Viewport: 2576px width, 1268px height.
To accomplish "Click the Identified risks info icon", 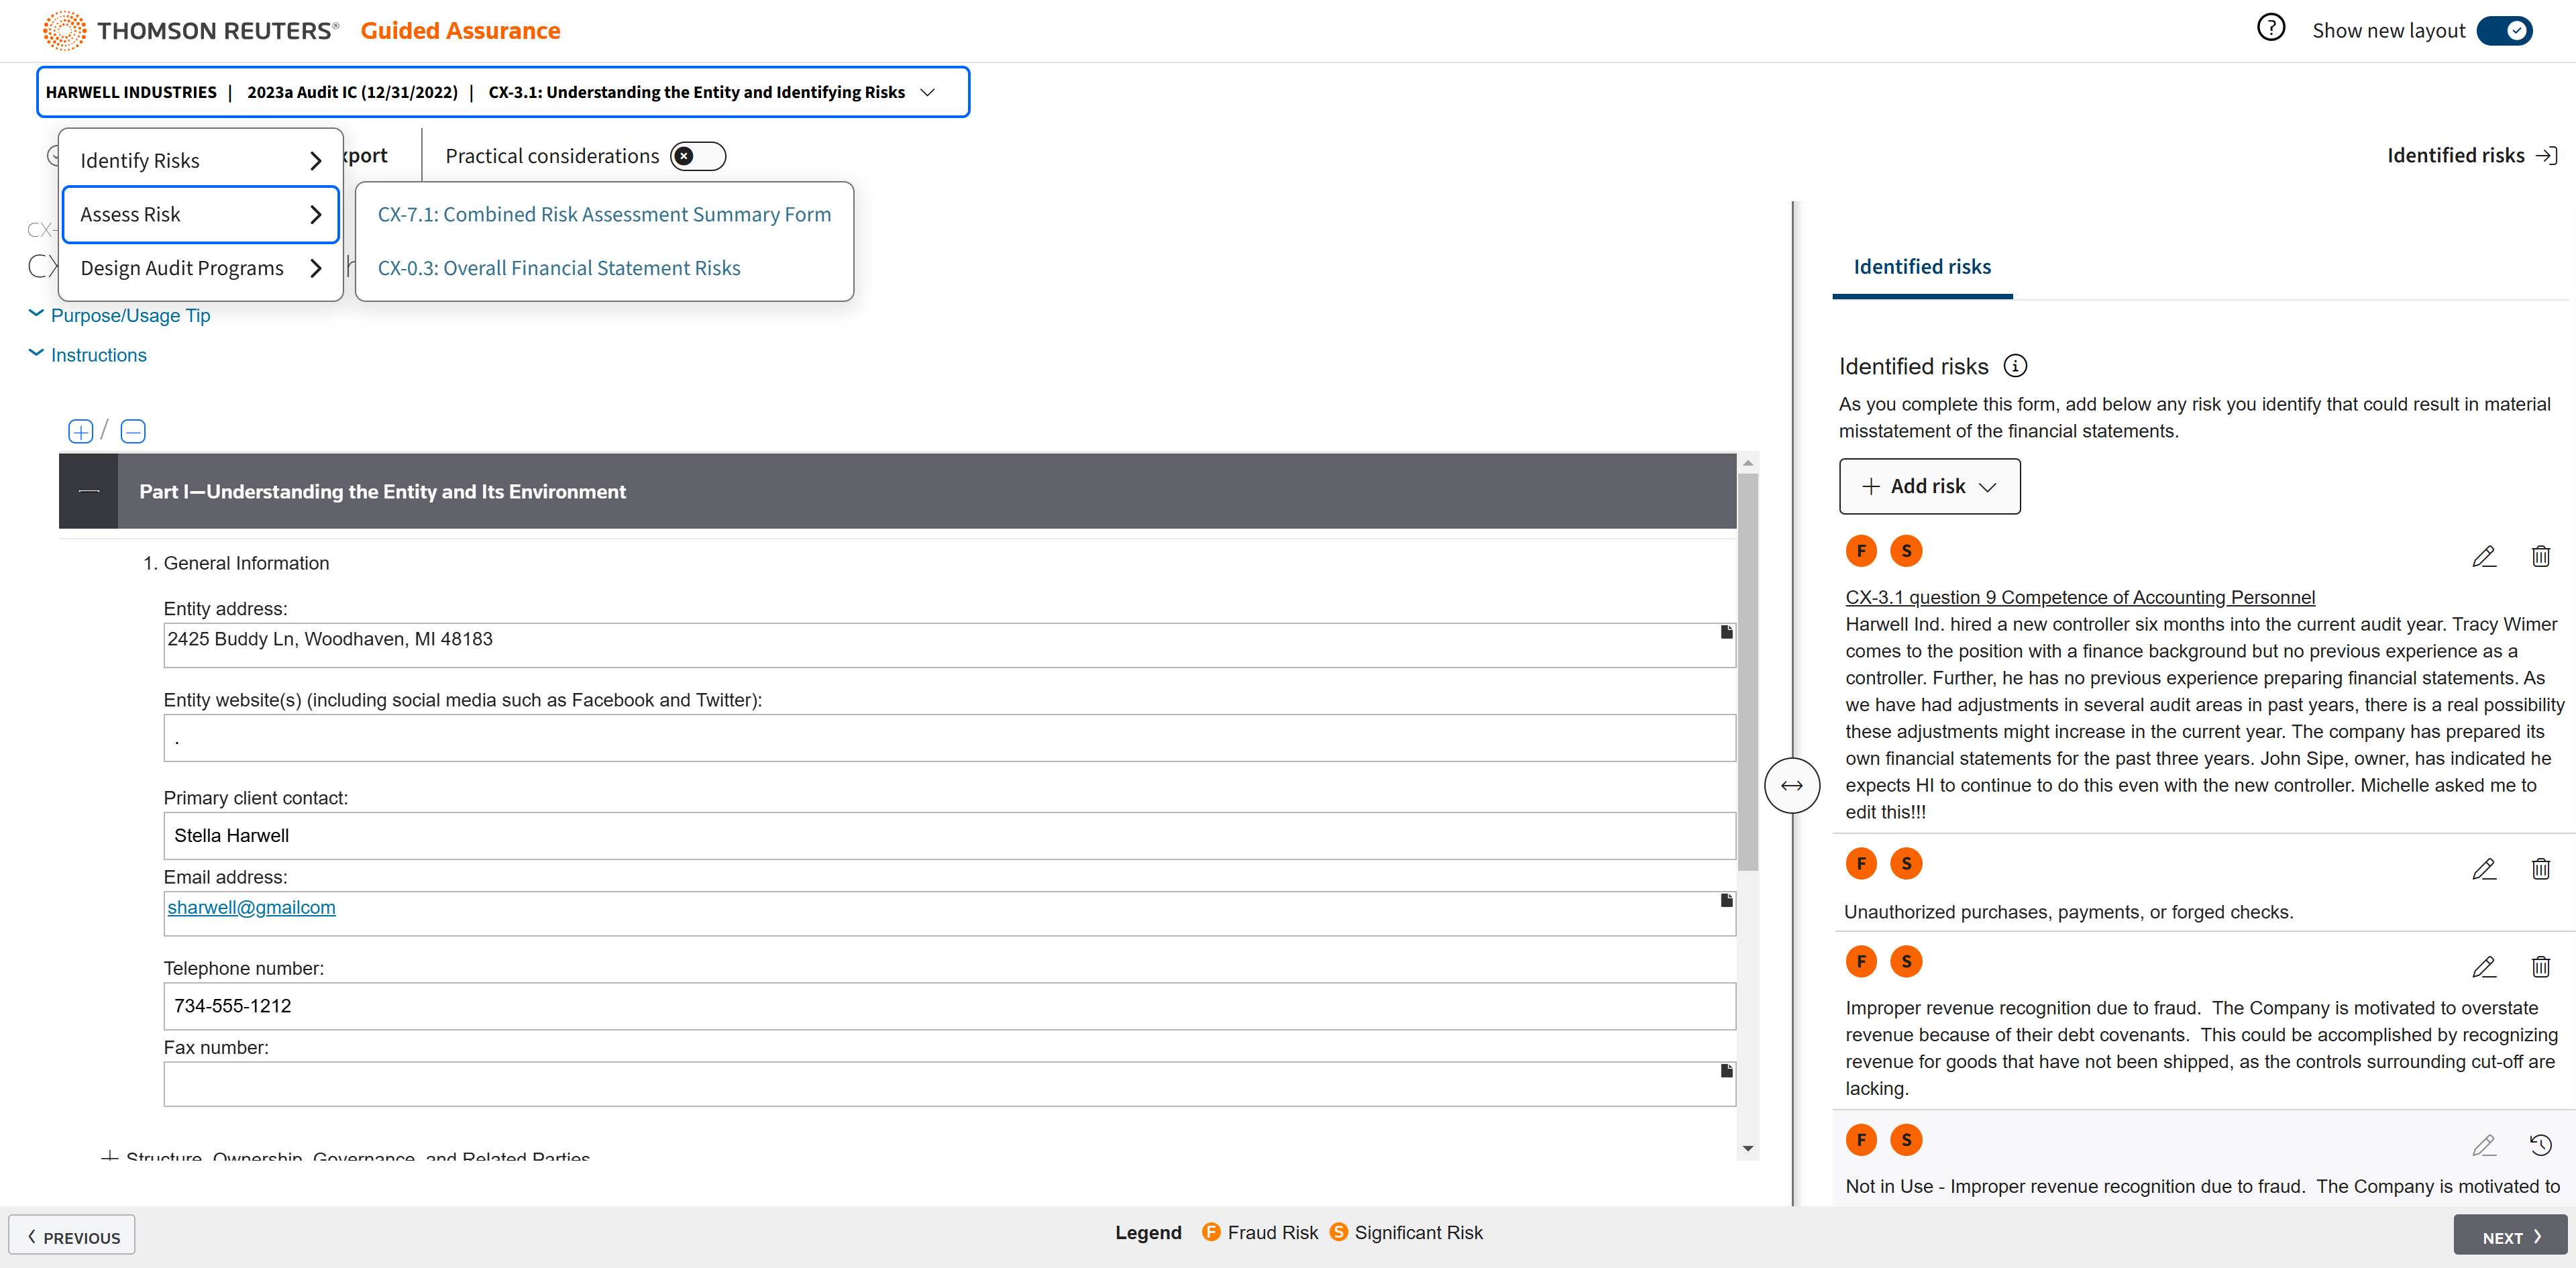I will tap(2015, 366).
